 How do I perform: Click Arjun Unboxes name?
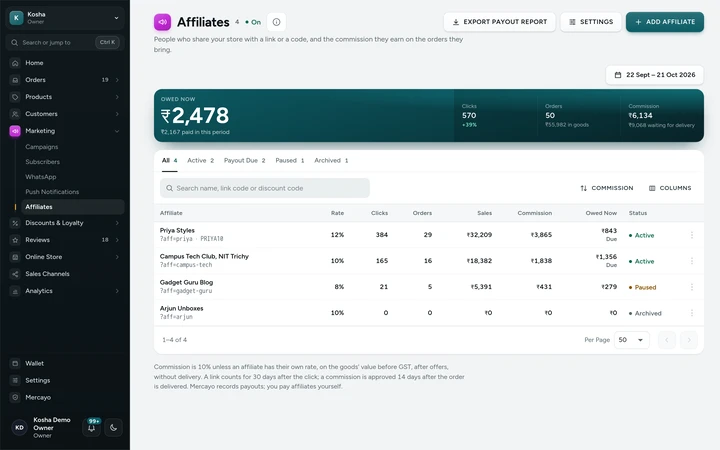181,309
